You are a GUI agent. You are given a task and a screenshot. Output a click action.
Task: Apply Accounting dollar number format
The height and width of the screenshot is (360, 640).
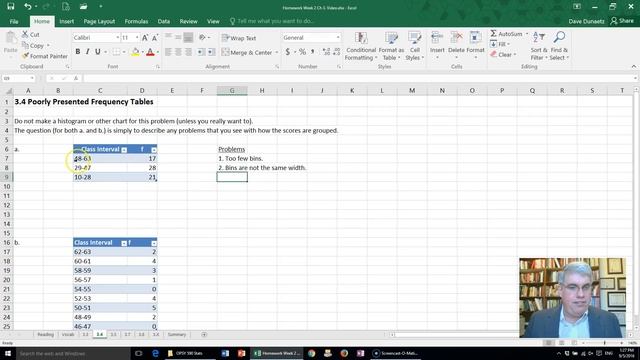click(x=288, y=52)
